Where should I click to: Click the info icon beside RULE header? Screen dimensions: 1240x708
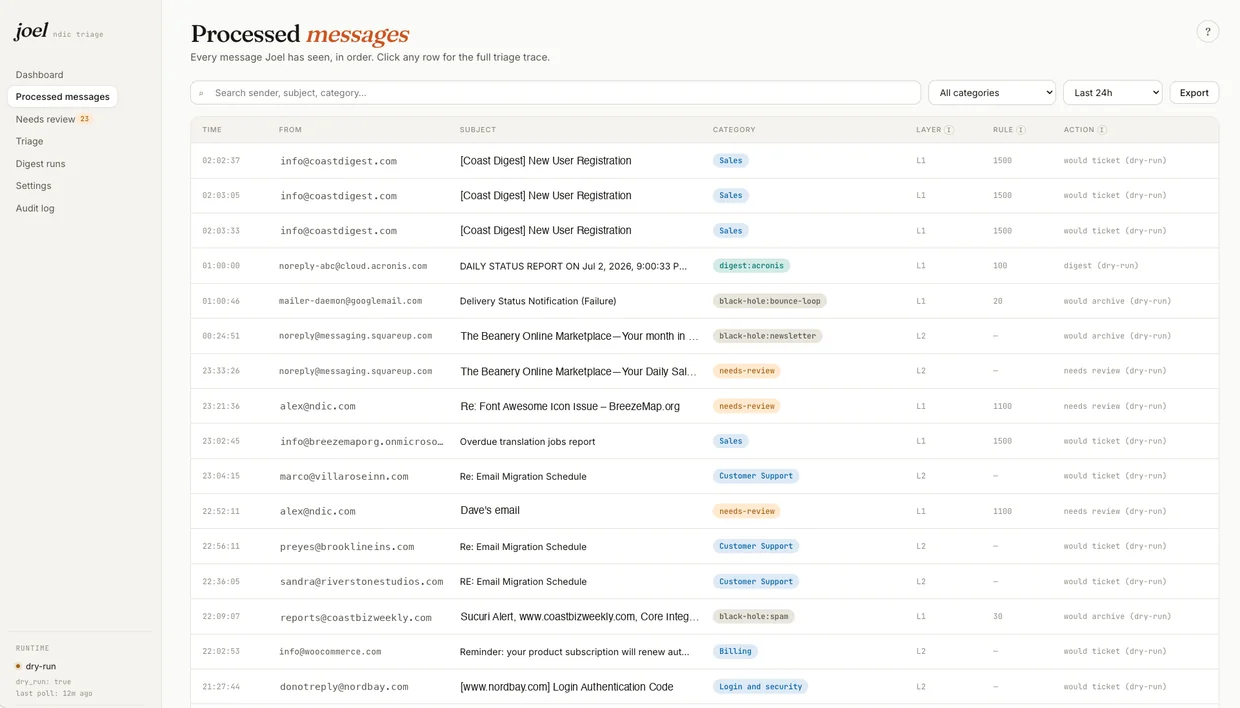pyautogui.click(x=1021, y=130)
